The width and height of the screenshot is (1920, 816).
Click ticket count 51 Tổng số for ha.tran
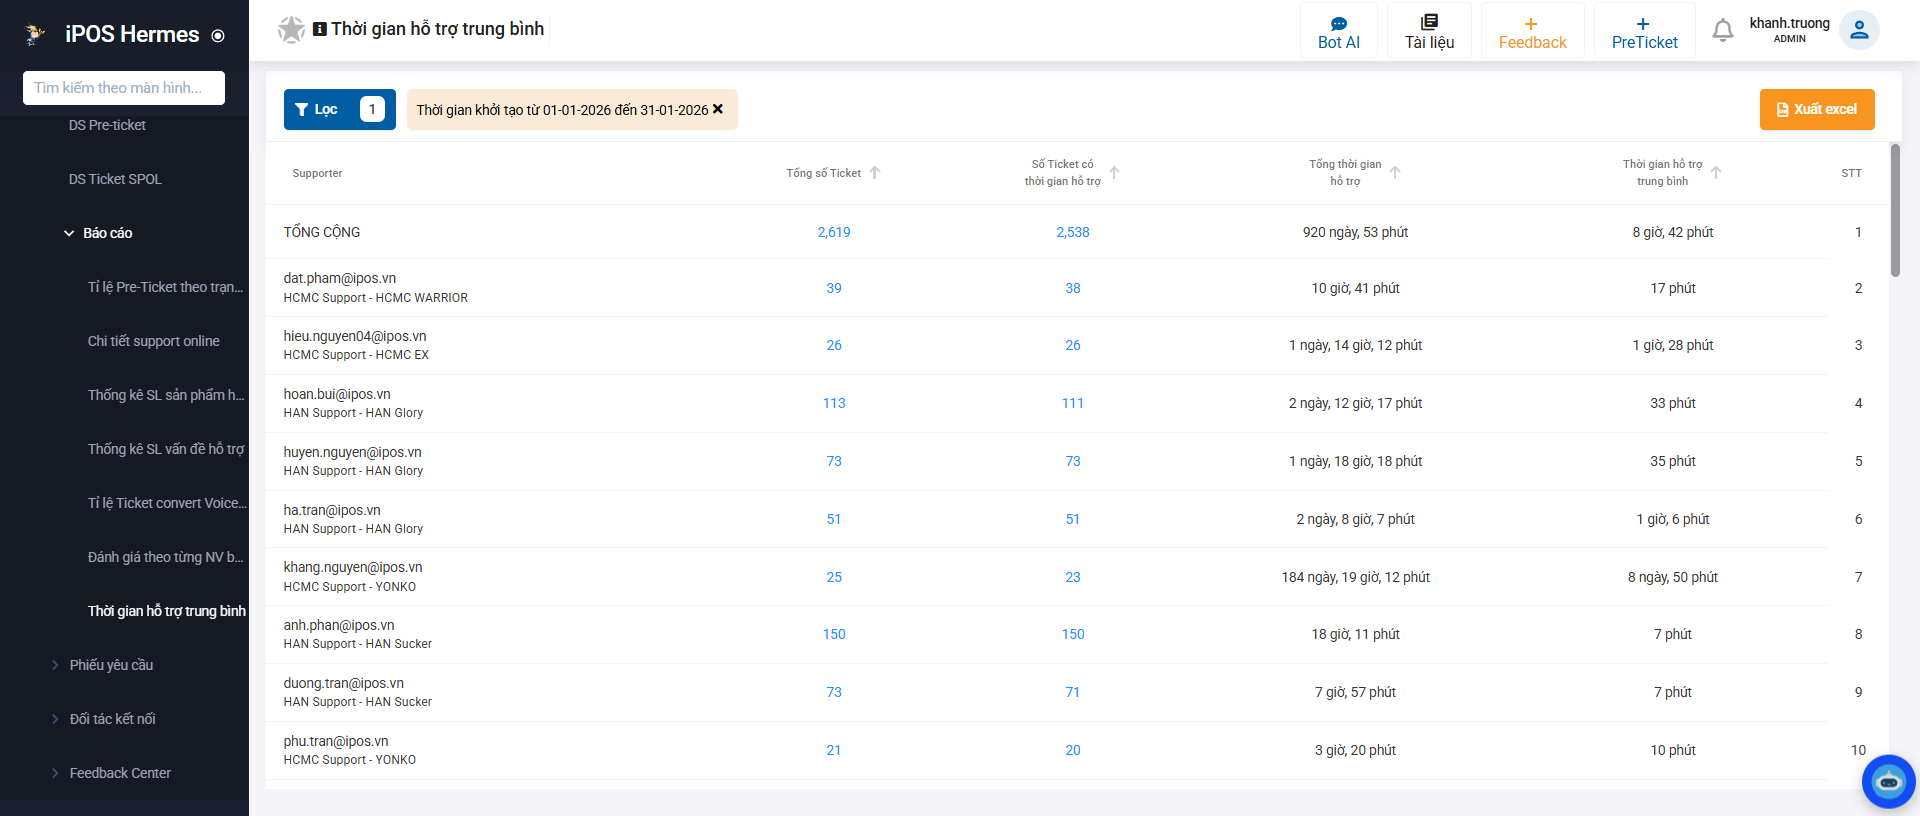pos(834,519)
